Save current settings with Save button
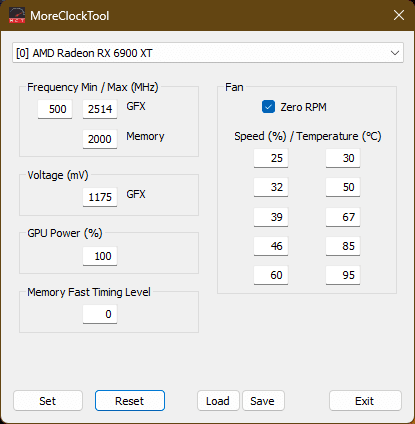Image resolution: width=415 pixels, height=424 pixels. click(x=263, y=401)
